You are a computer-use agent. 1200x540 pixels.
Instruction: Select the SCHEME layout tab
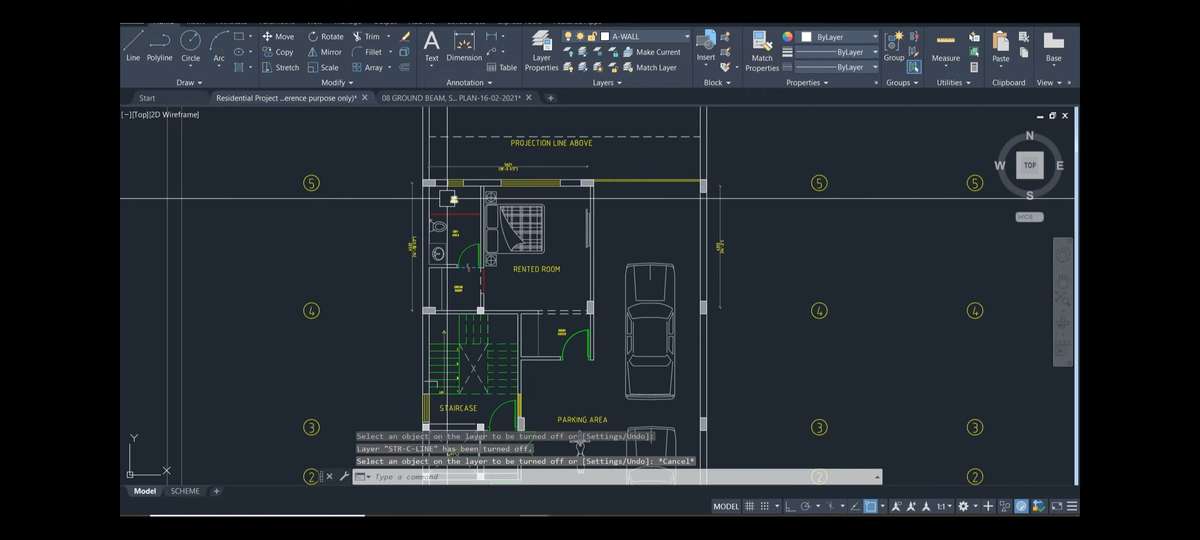point(185,491)
